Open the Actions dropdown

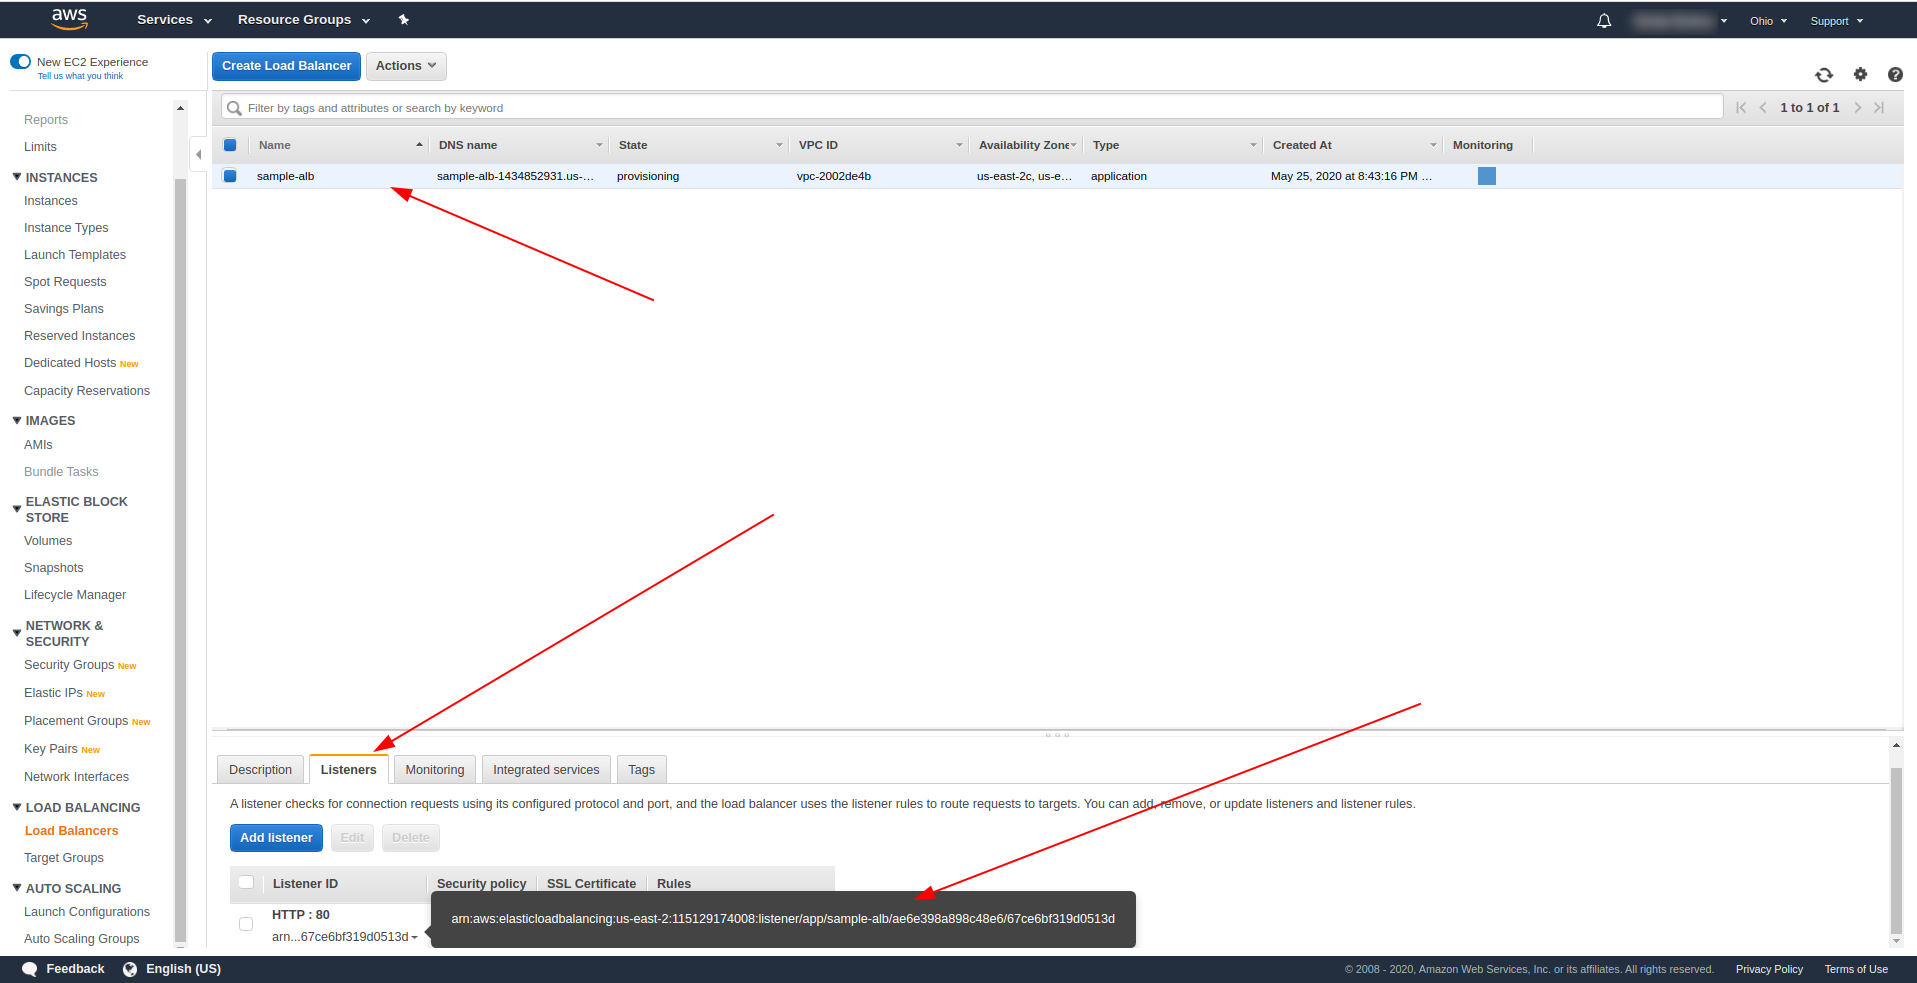406,66
